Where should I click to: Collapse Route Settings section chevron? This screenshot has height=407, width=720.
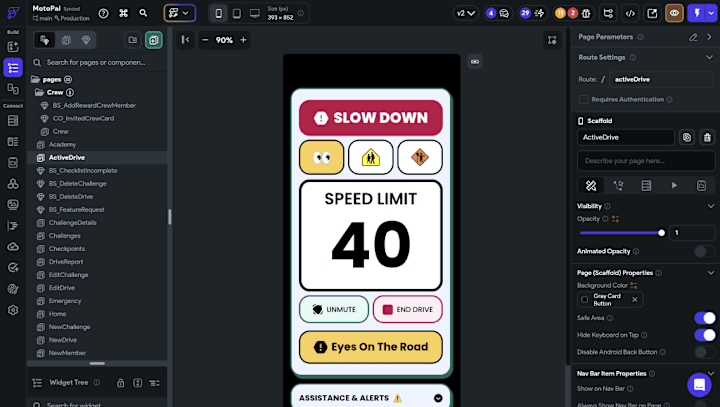tap(709, 57)
